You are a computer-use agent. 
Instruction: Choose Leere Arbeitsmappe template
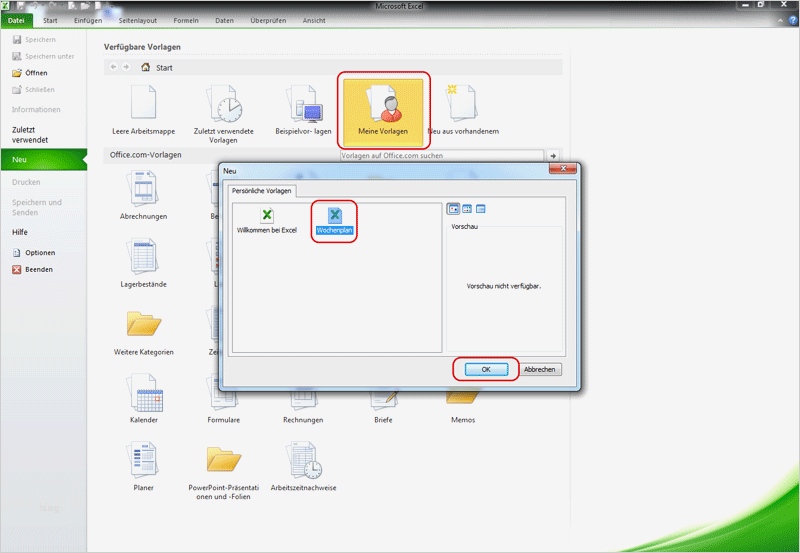click(x=143, y=110)
